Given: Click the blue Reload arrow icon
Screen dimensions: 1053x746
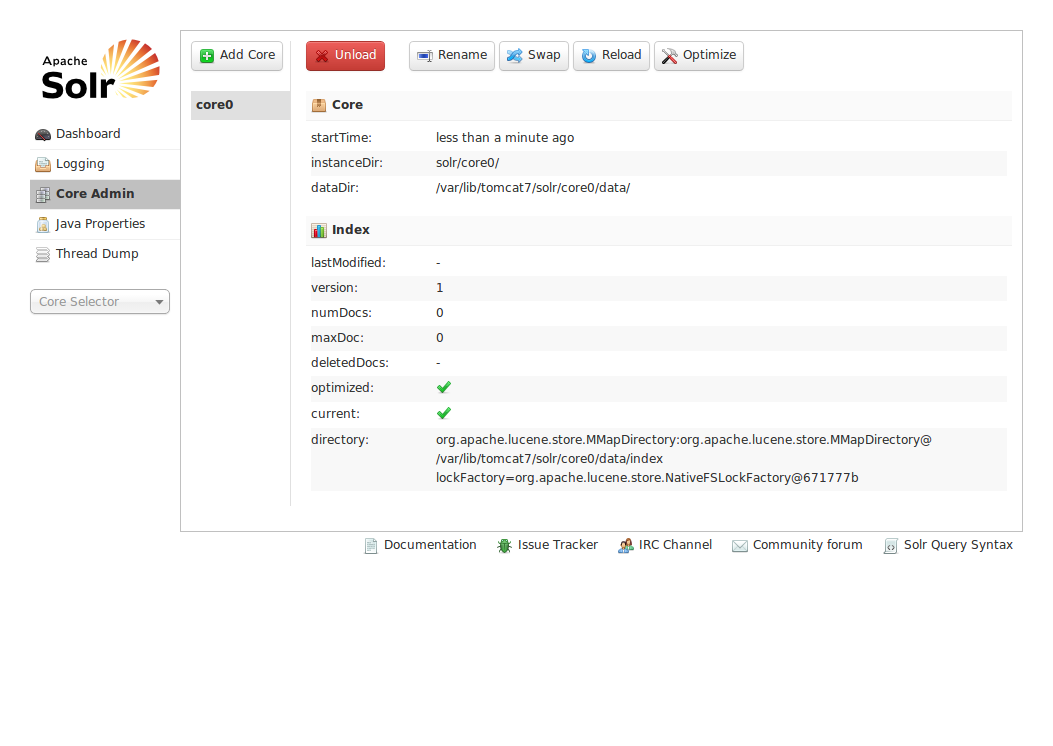Looking at the screenshot, I should click(588, 56).
